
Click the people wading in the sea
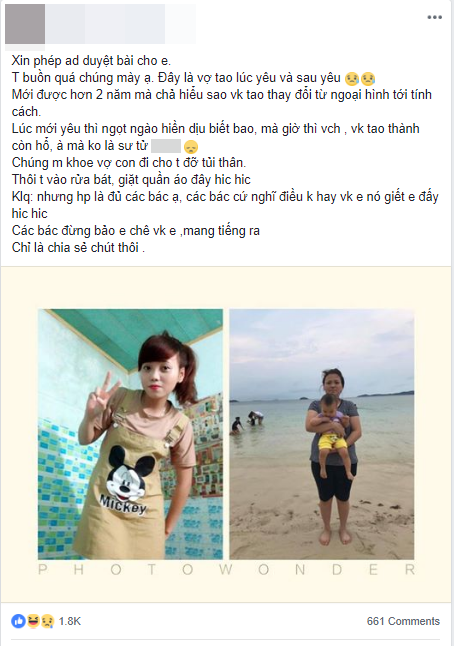click(x=248, y=422)
